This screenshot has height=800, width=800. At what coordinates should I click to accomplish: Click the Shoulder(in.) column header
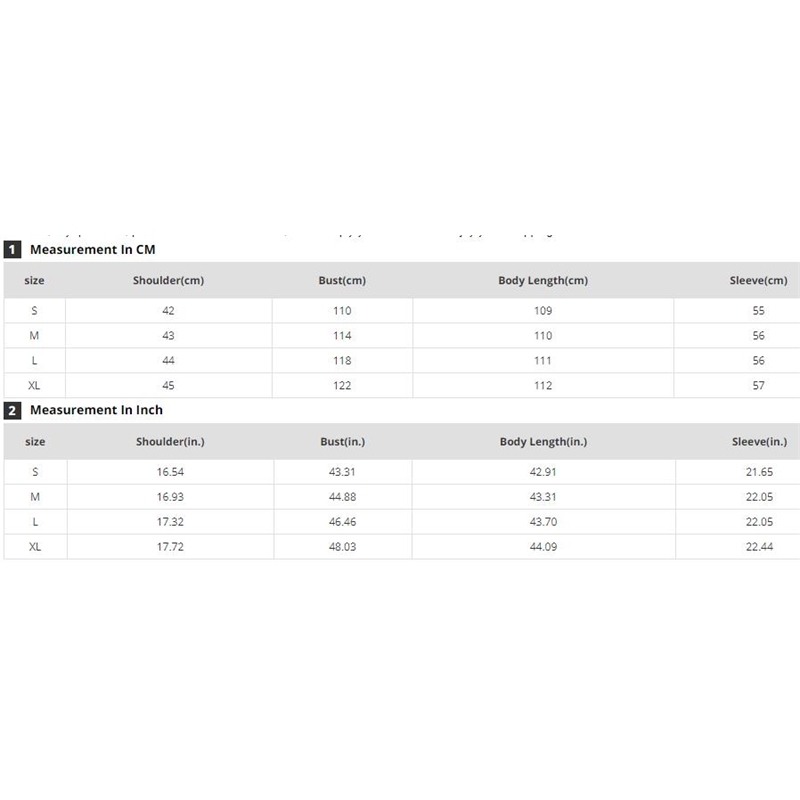(x=170, y=441)
